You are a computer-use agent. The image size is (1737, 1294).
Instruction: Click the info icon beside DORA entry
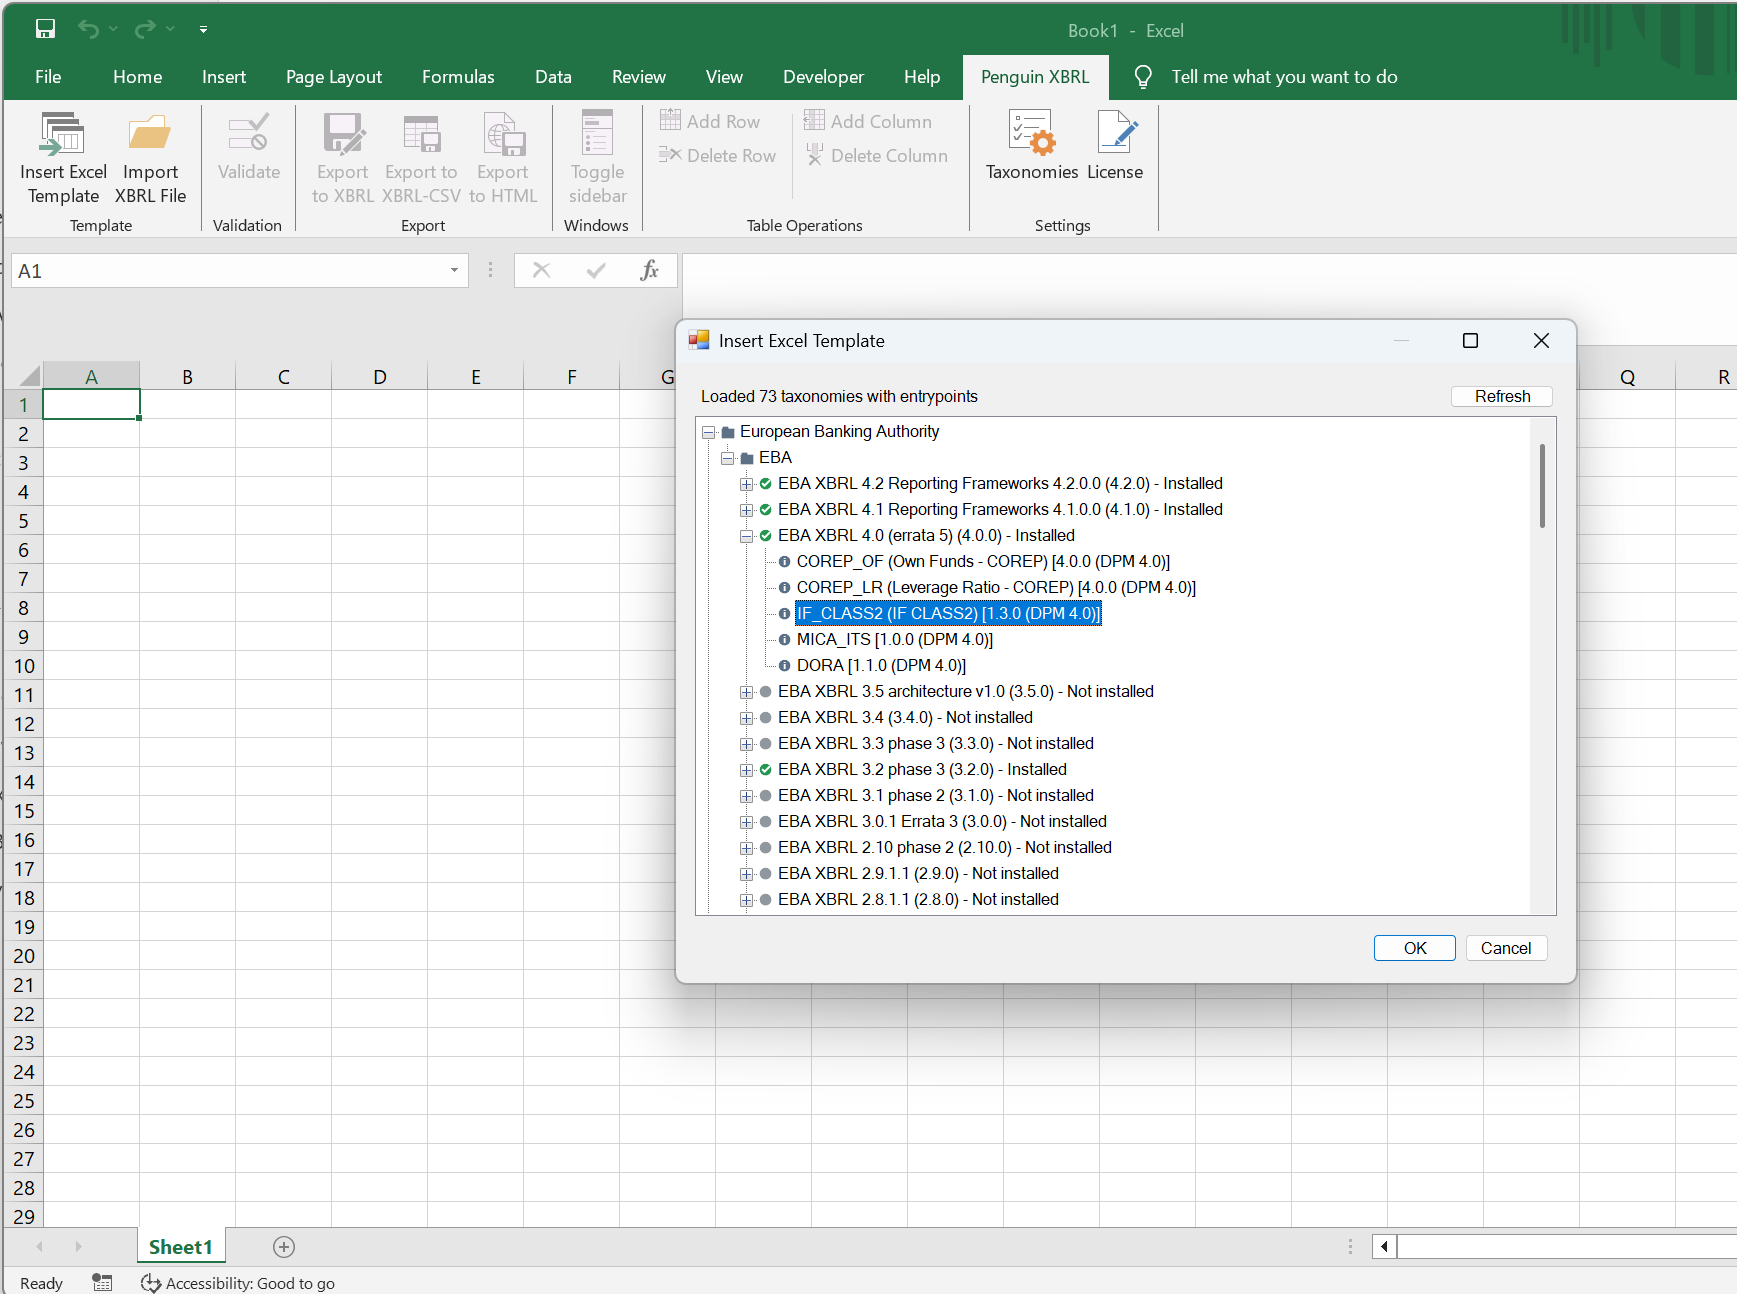tap(784, 666)
